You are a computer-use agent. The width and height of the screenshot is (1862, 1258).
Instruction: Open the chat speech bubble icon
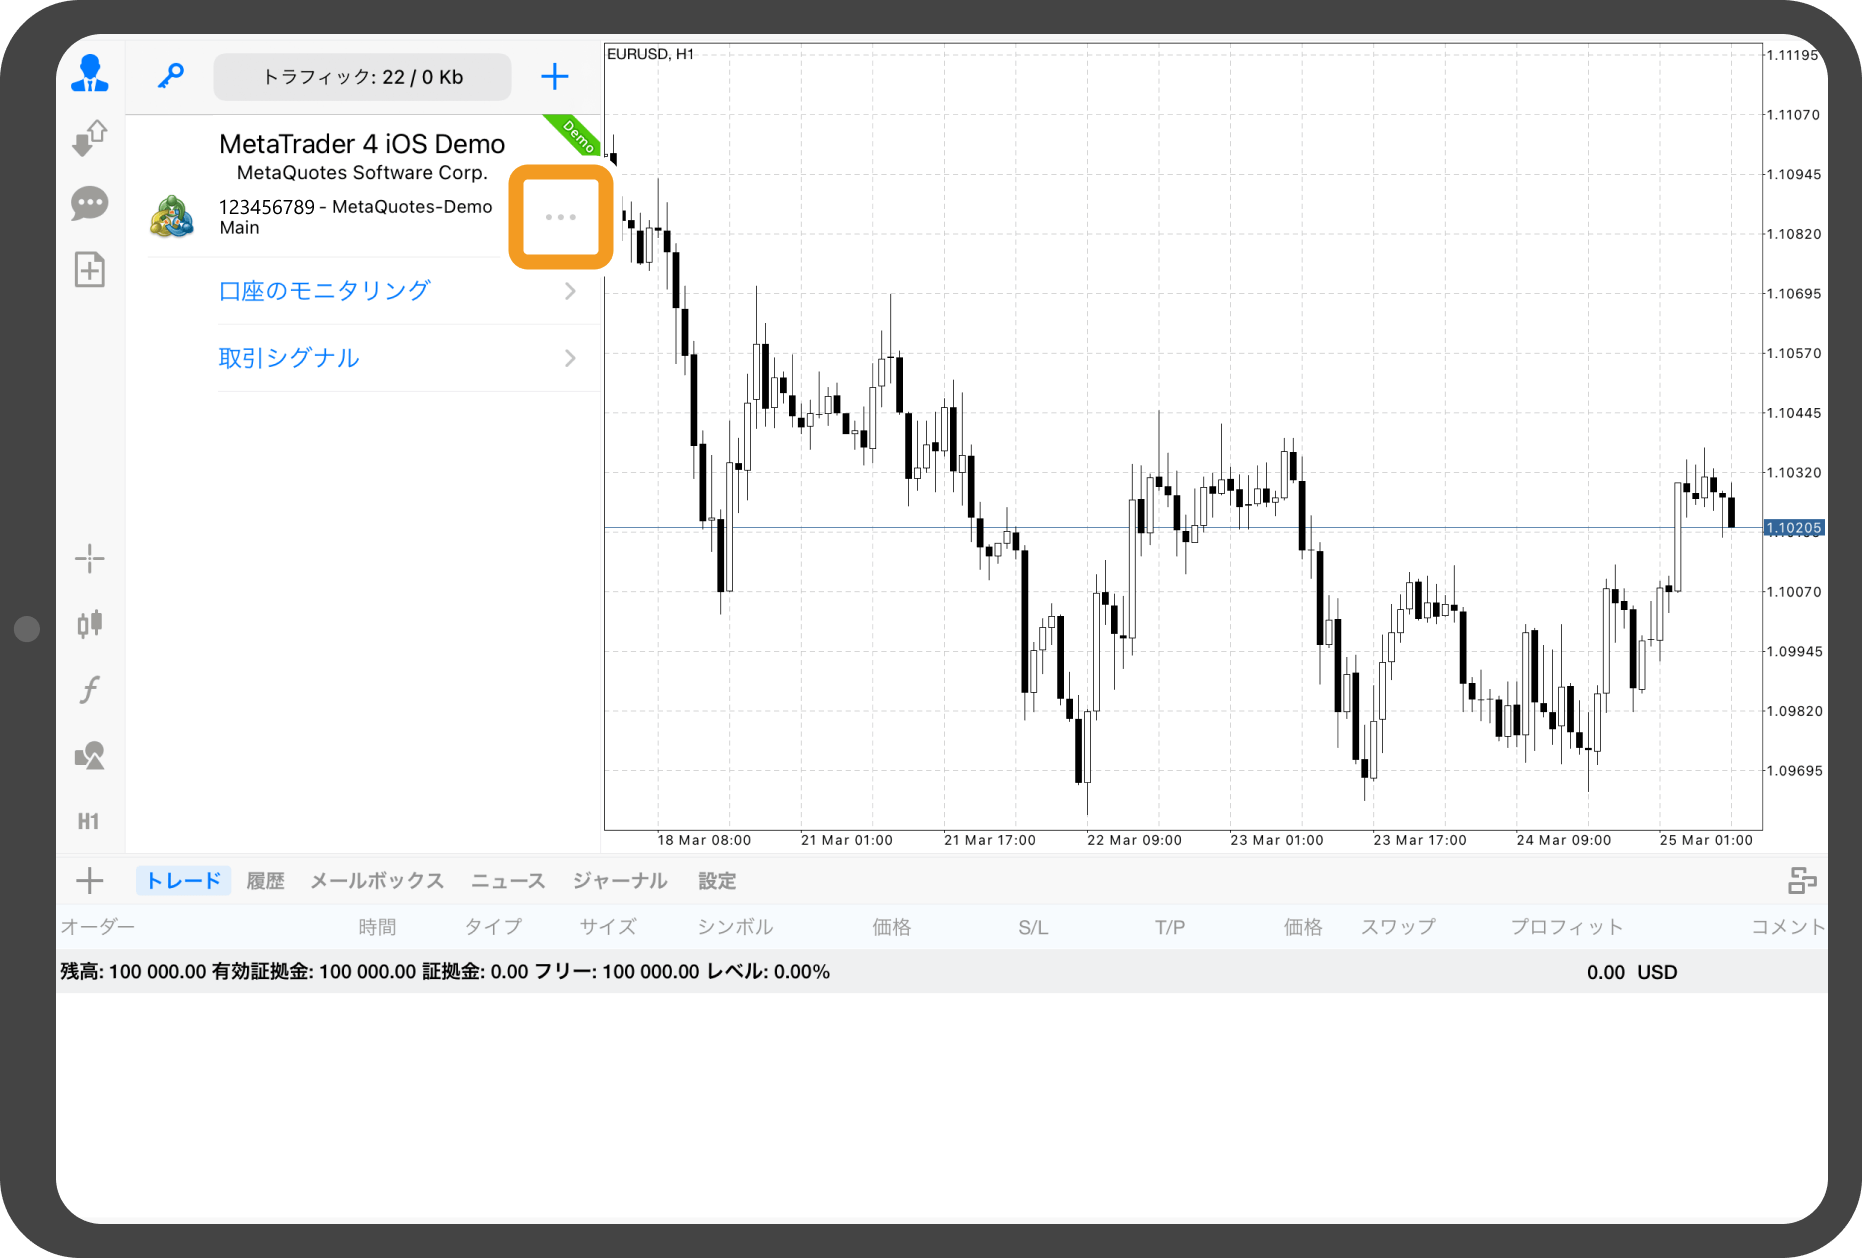click(x=90, y=204)
